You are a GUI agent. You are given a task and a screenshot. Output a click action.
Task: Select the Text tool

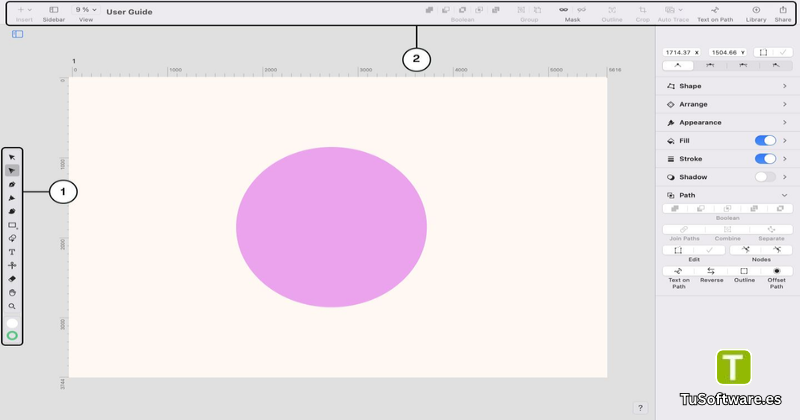pos(12,252)
